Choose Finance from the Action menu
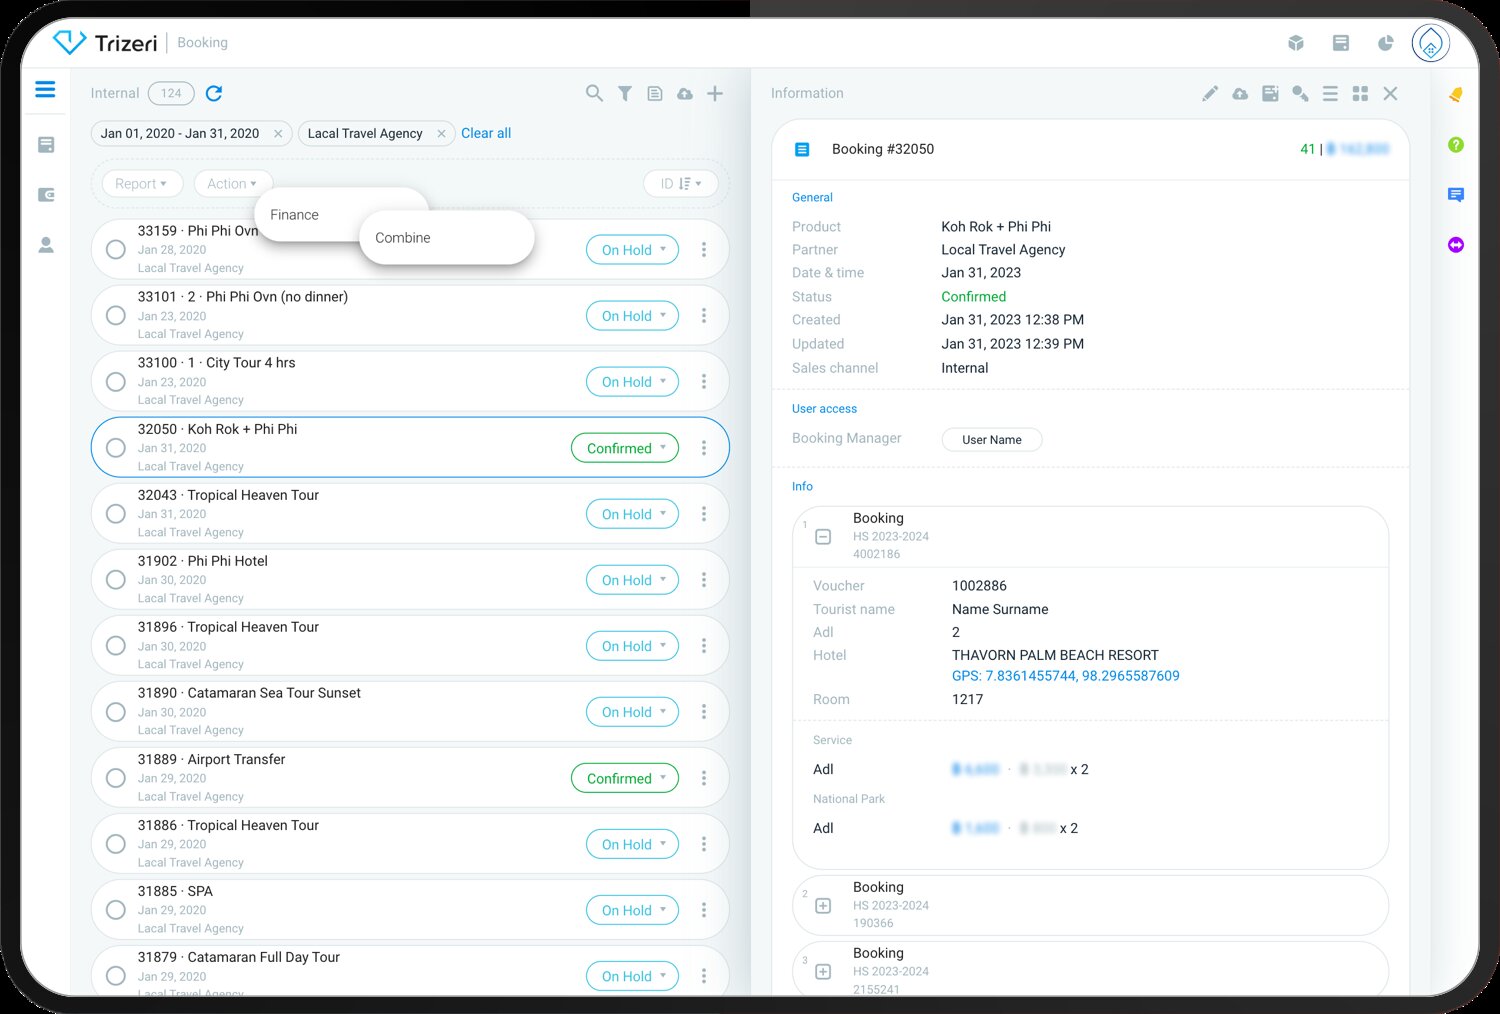 pyautogui.click(x=295, y=215)
